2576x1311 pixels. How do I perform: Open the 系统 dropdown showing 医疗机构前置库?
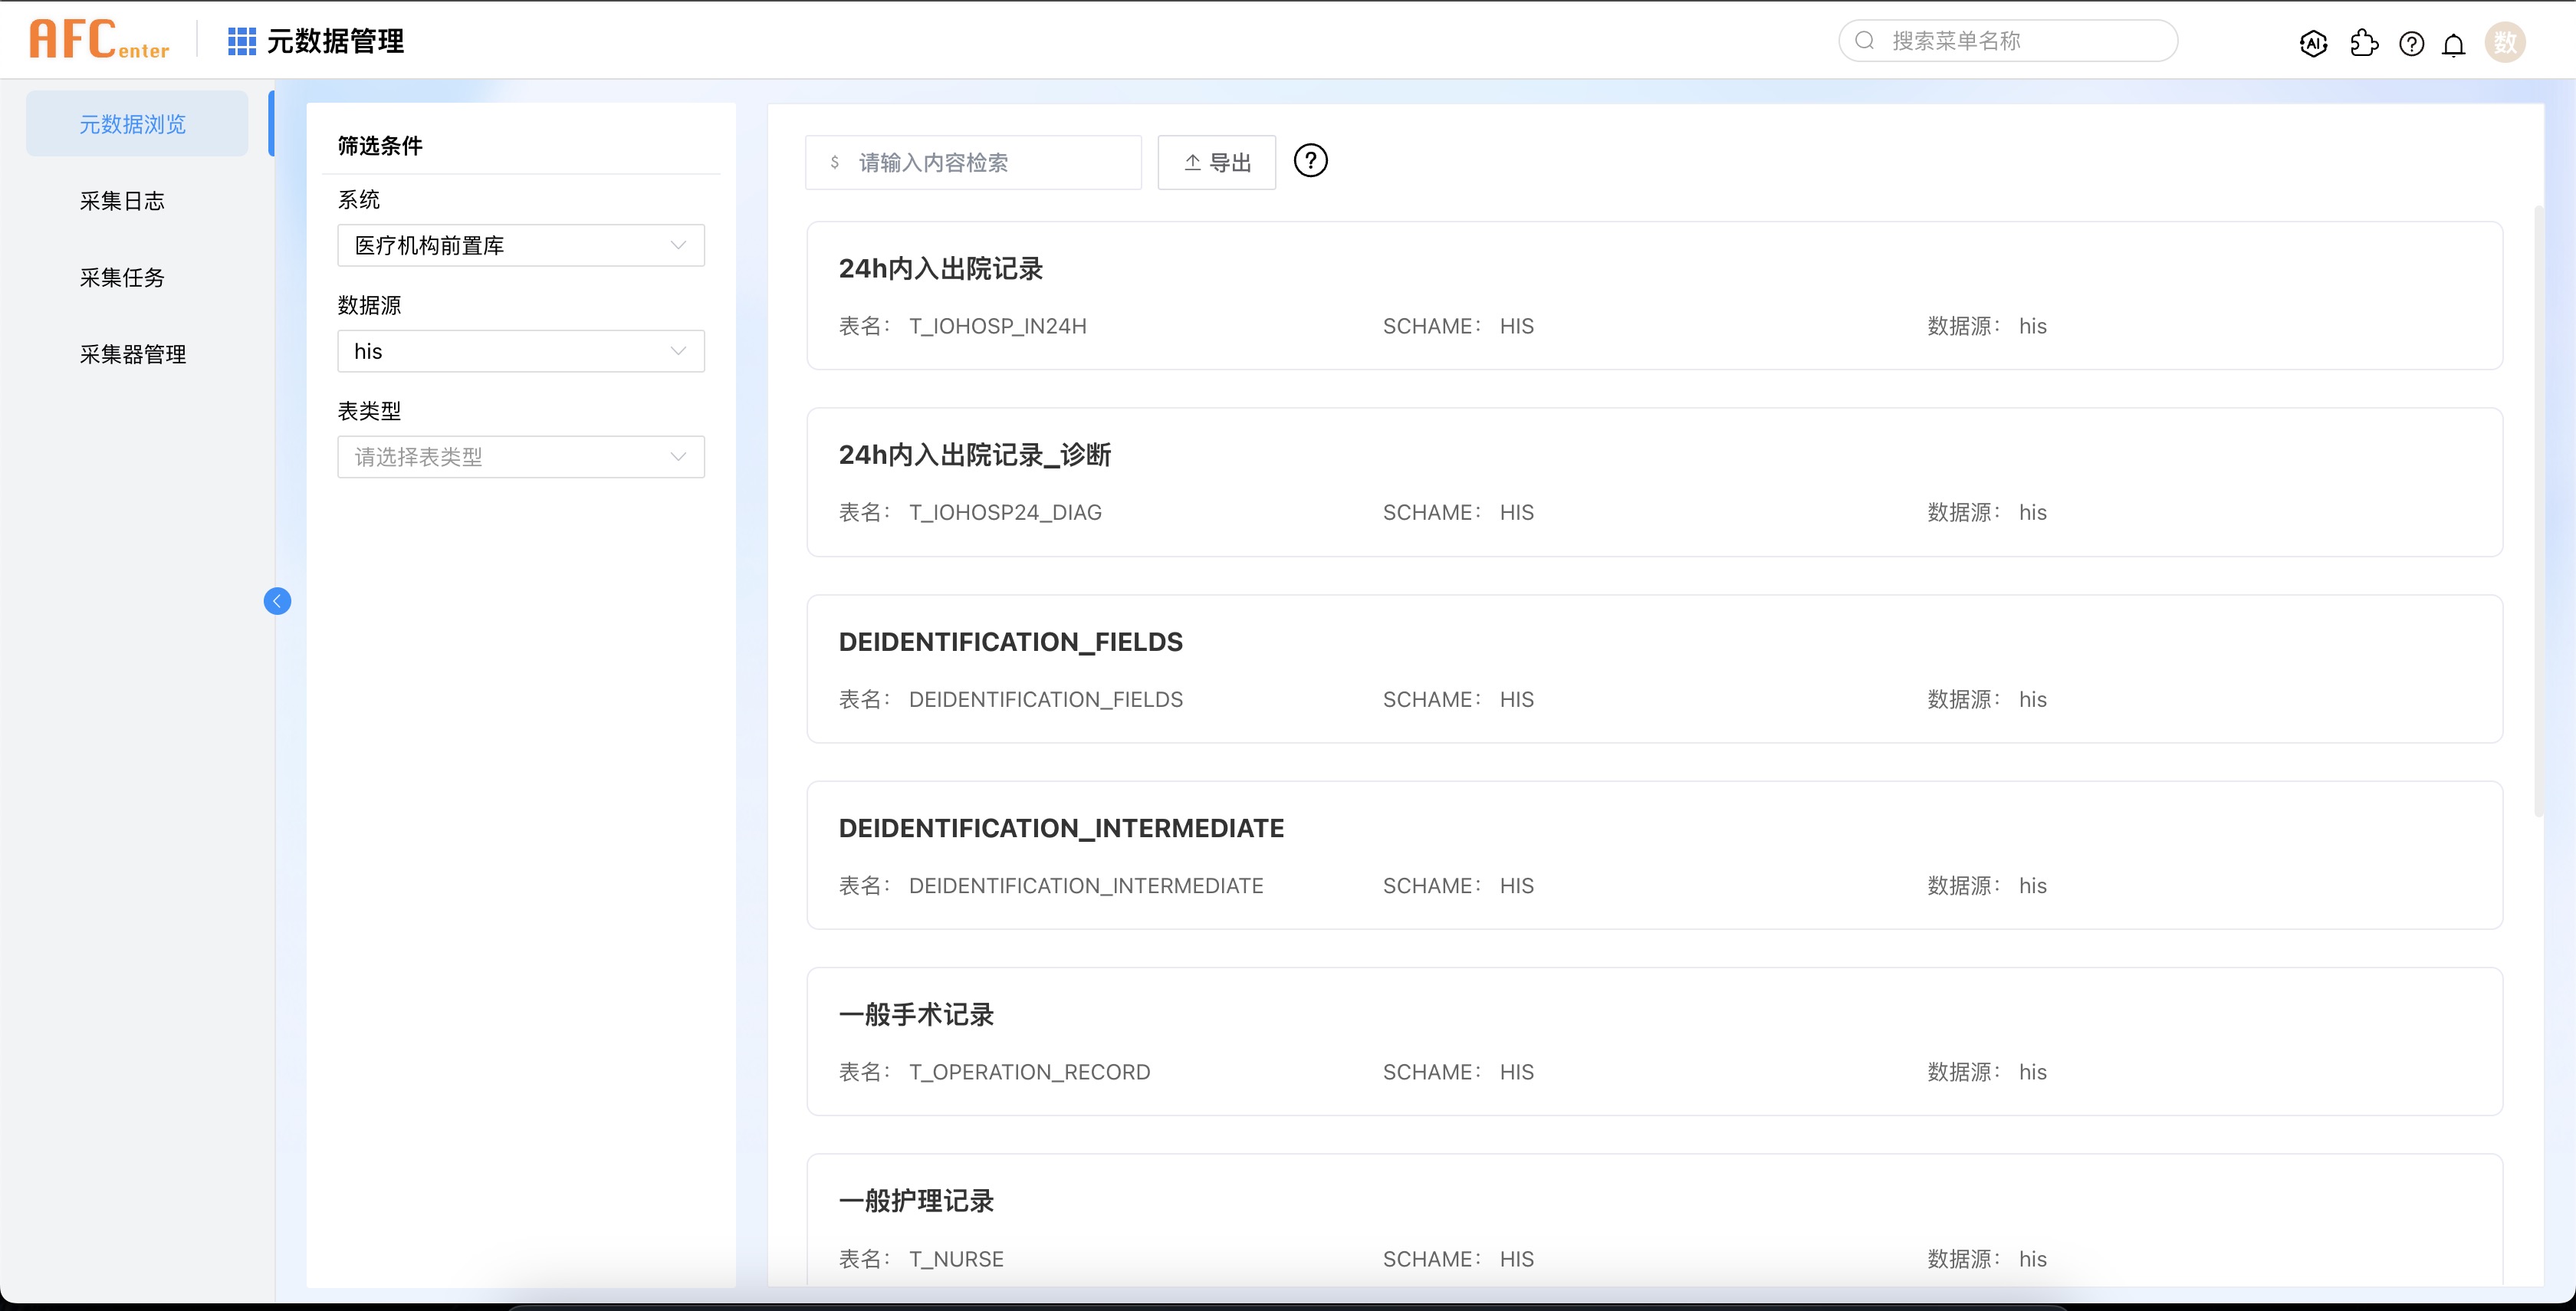520,245
